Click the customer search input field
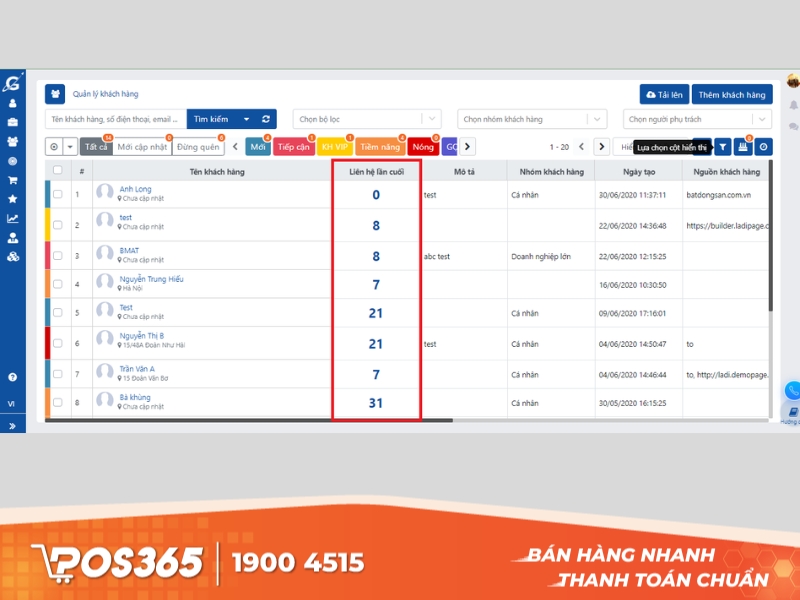This screenshot has width=800, height=600. point(114,119)
